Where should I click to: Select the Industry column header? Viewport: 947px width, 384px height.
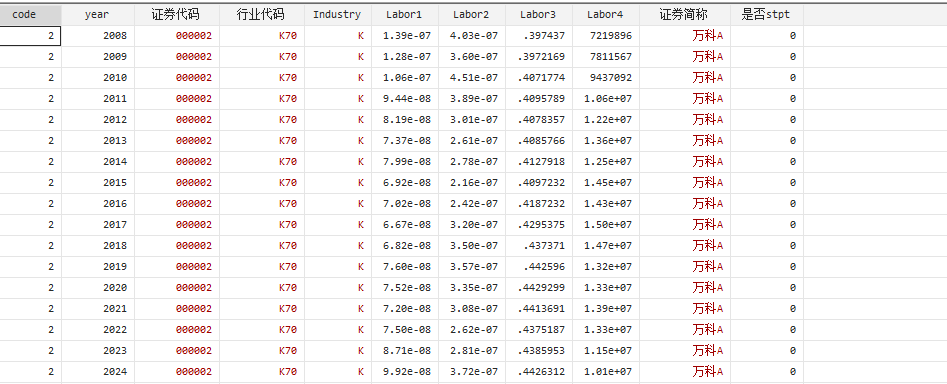pyautogui.click(x=338, y=14)
